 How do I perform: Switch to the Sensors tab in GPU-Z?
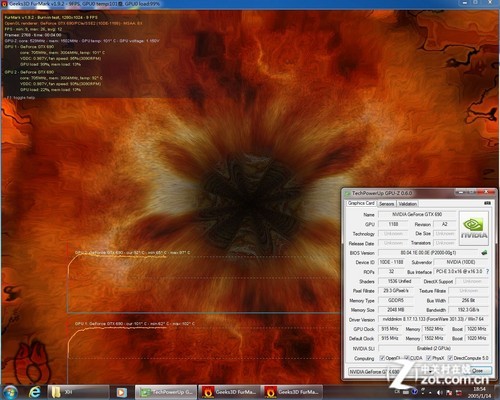coord(387,204)
